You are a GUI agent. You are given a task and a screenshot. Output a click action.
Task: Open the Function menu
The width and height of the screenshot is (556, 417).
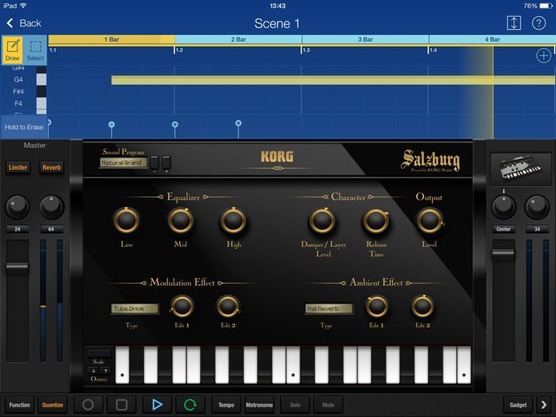[x=20, y=405]
